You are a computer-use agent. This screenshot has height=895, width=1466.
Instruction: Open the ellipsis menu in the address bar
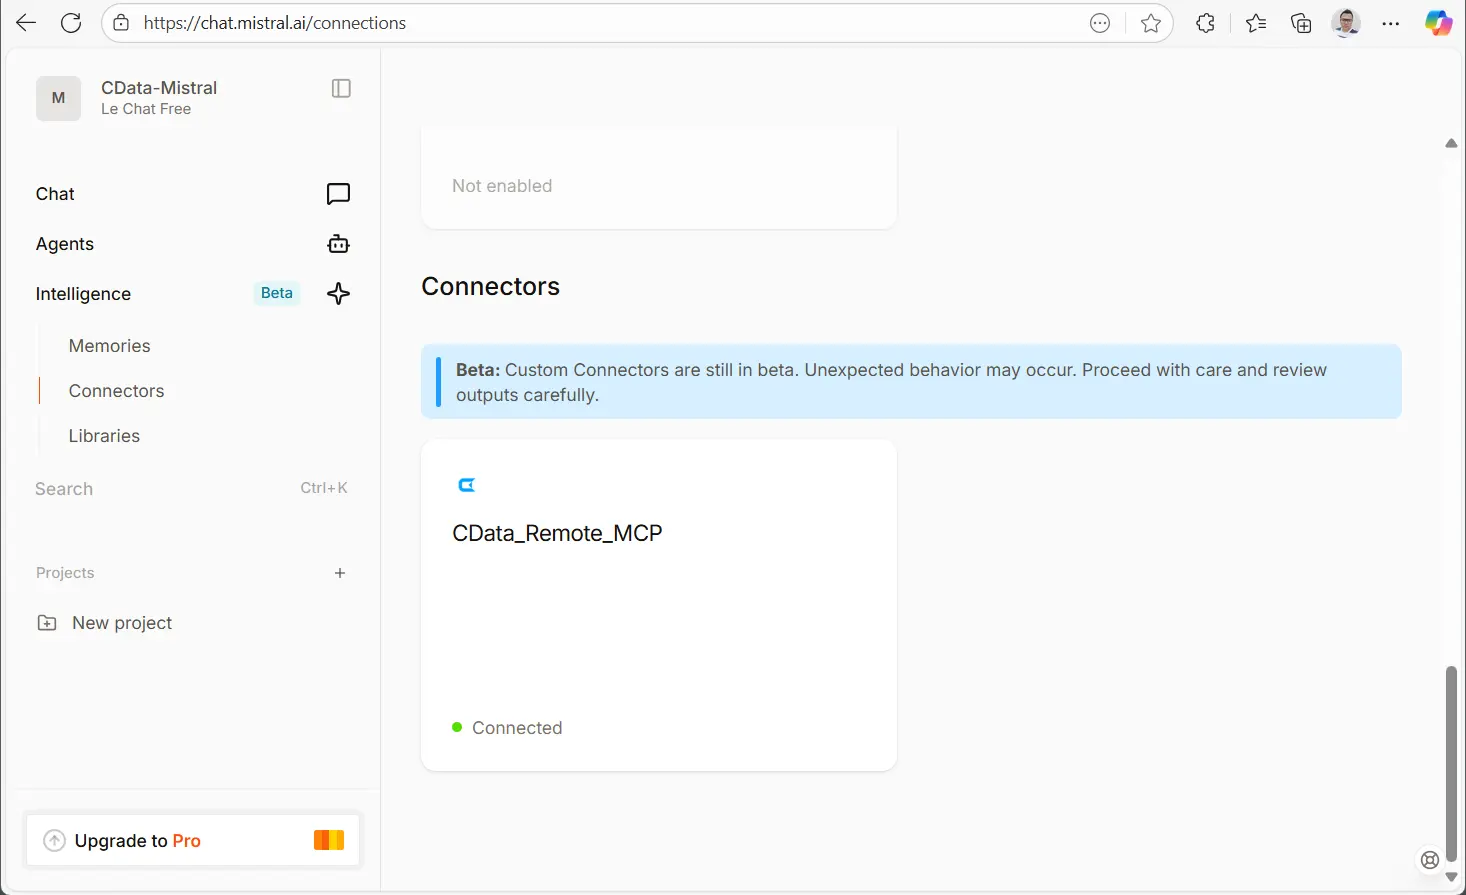tap(1100, 22)
